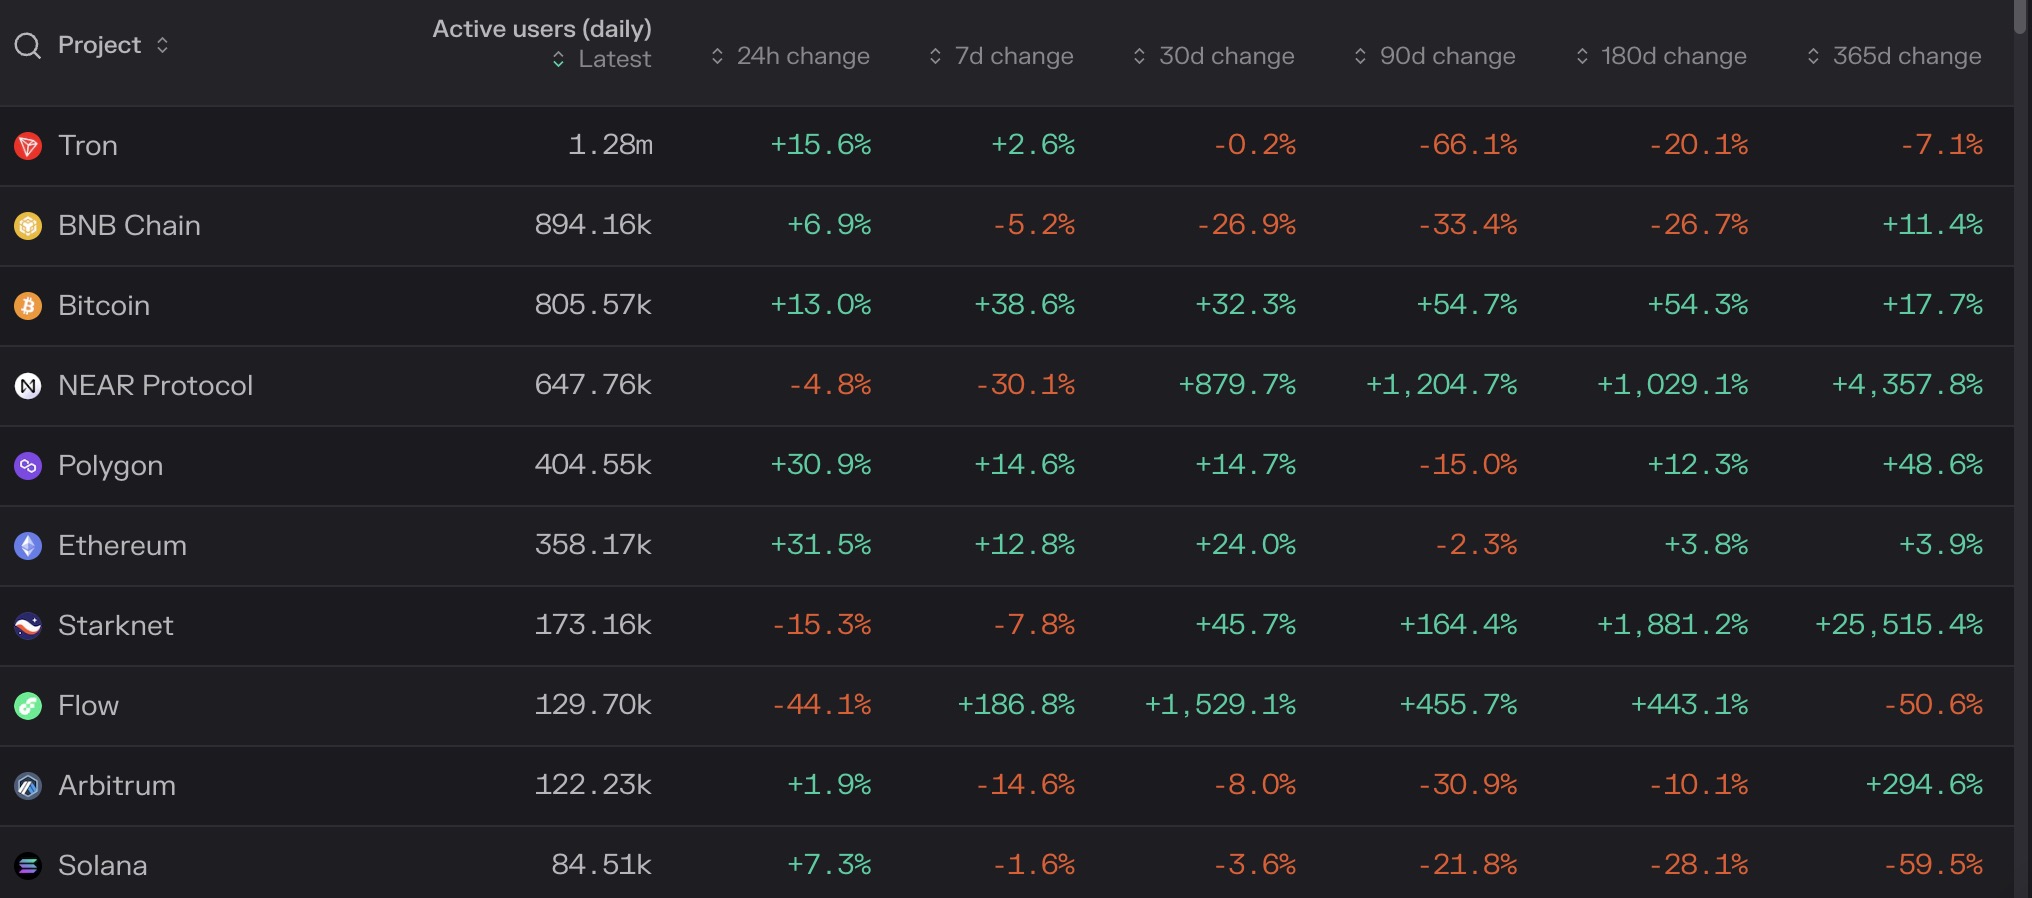Click the Tron logo icon
The height and width of the screenshot is (898, 2032).
(28, 146)
